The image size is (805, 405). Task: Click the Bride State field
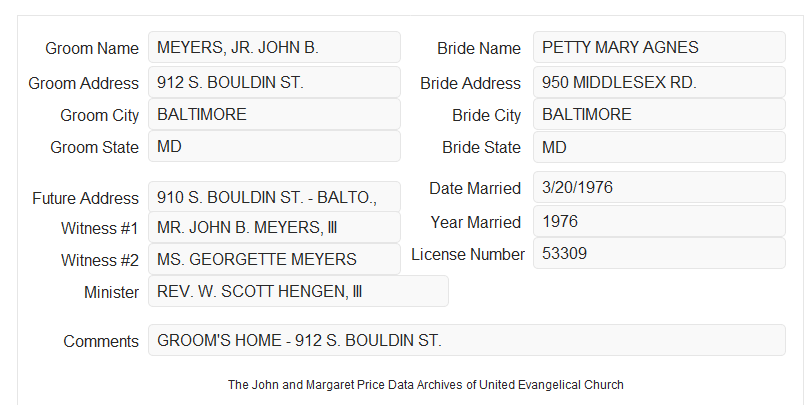coord(659,147)
